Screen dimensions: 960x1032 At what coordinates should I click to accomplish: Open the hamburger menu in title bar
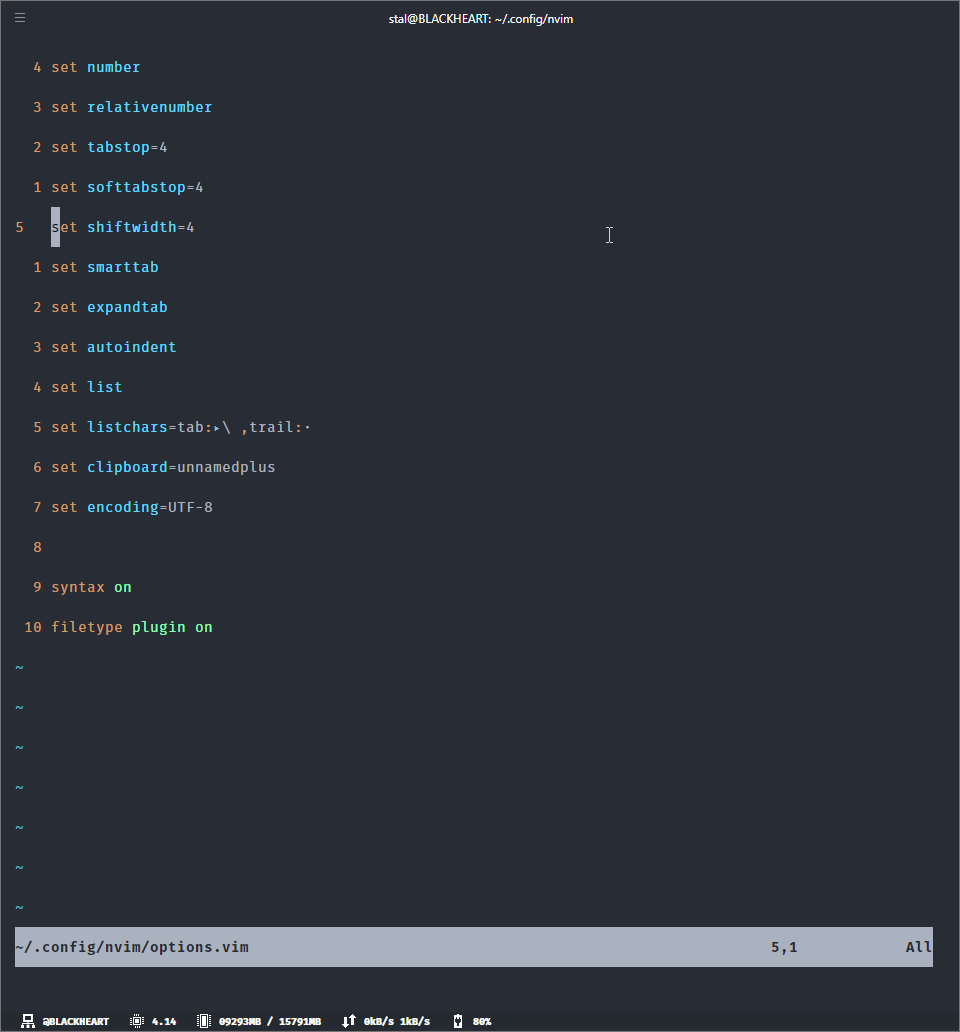(x=20, y=17)
